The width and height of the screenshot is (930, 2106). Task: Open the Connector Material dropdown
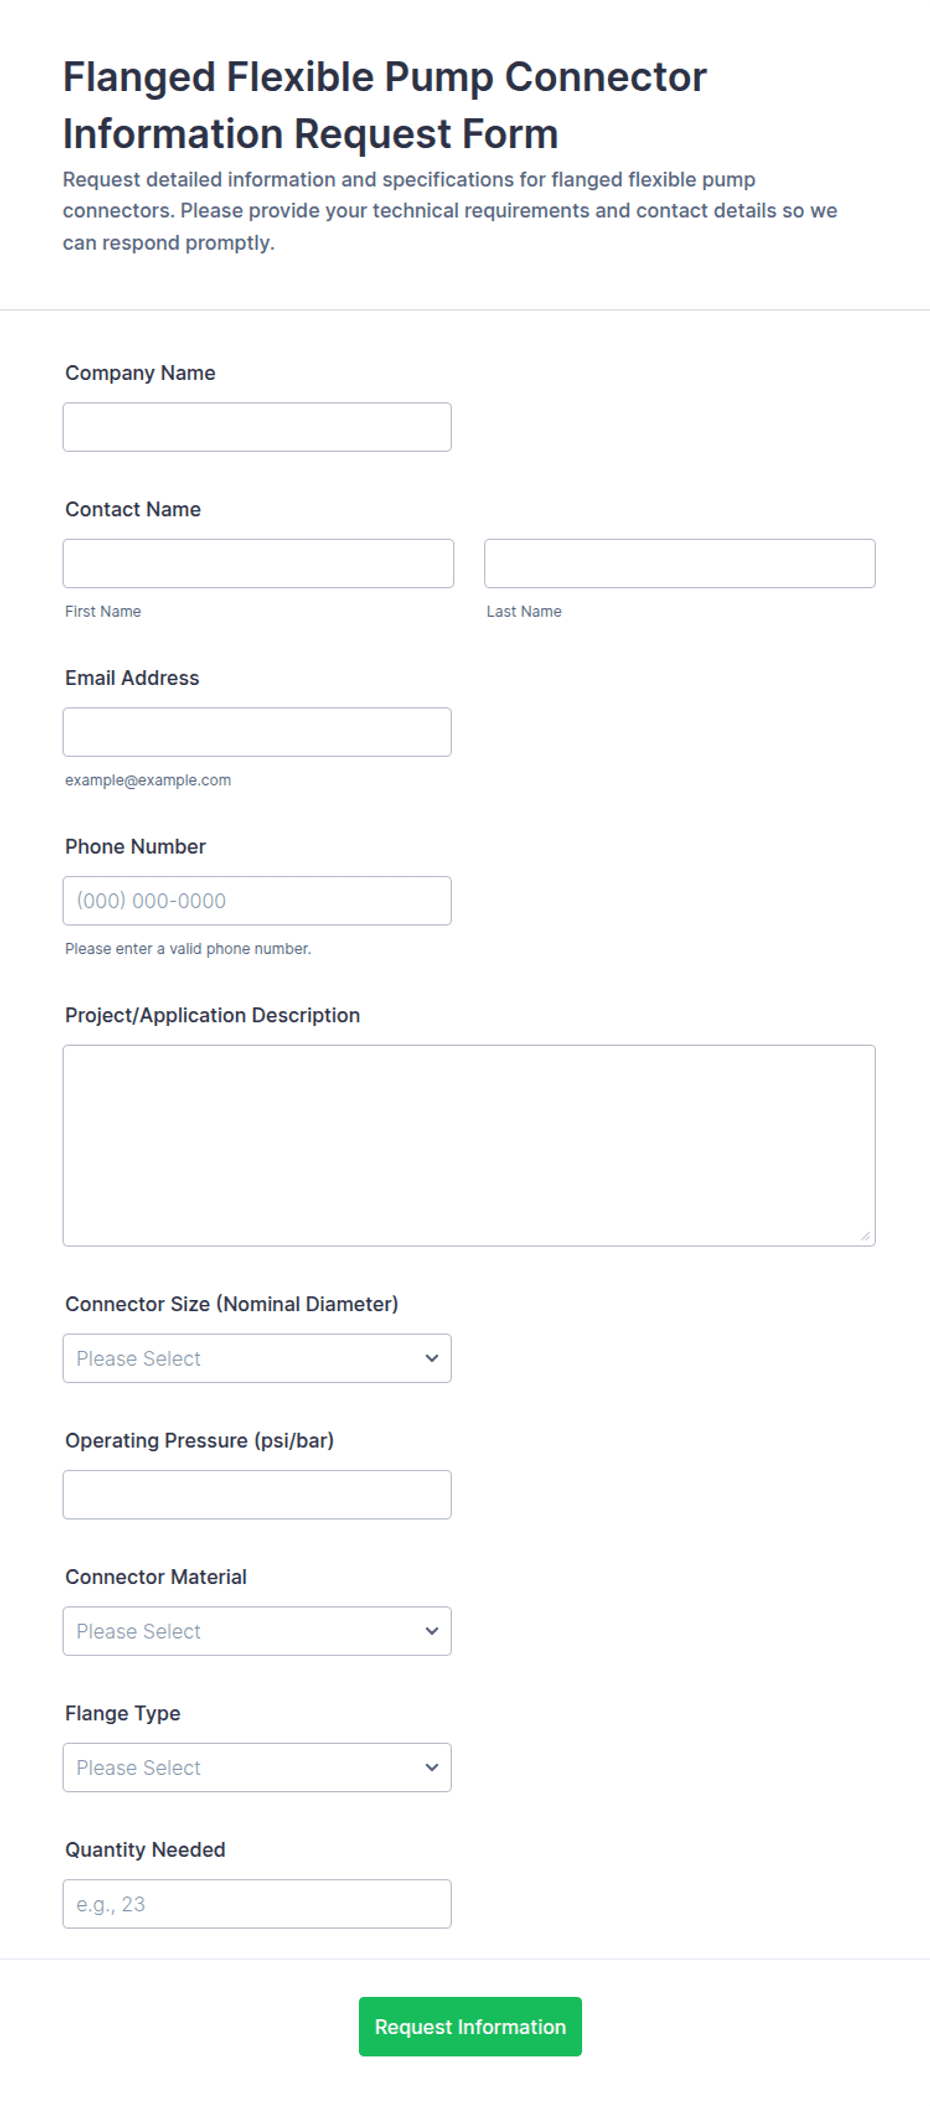tap(257, 1632)
